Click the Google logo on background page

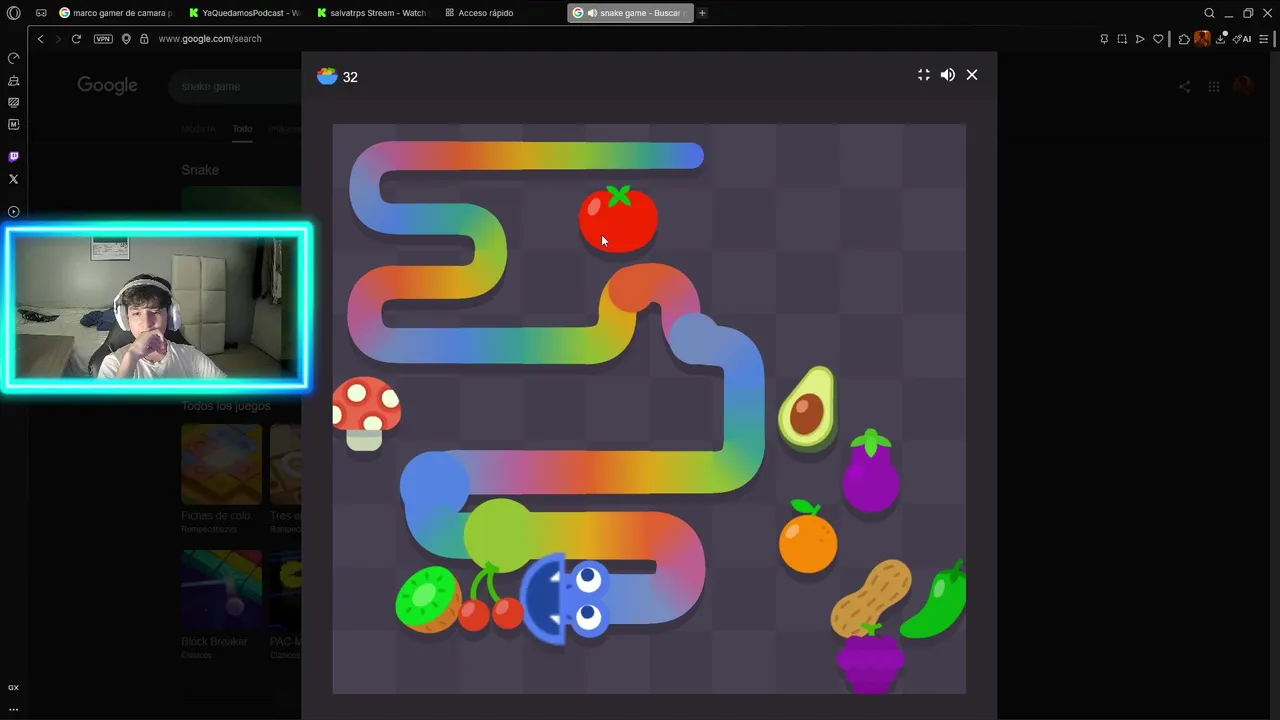107,86
